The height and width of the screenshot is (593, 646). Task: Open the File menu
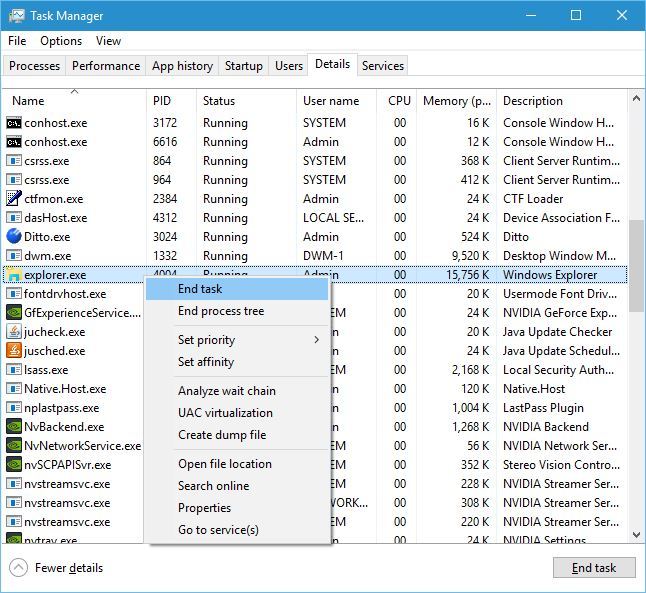[17, 41]
